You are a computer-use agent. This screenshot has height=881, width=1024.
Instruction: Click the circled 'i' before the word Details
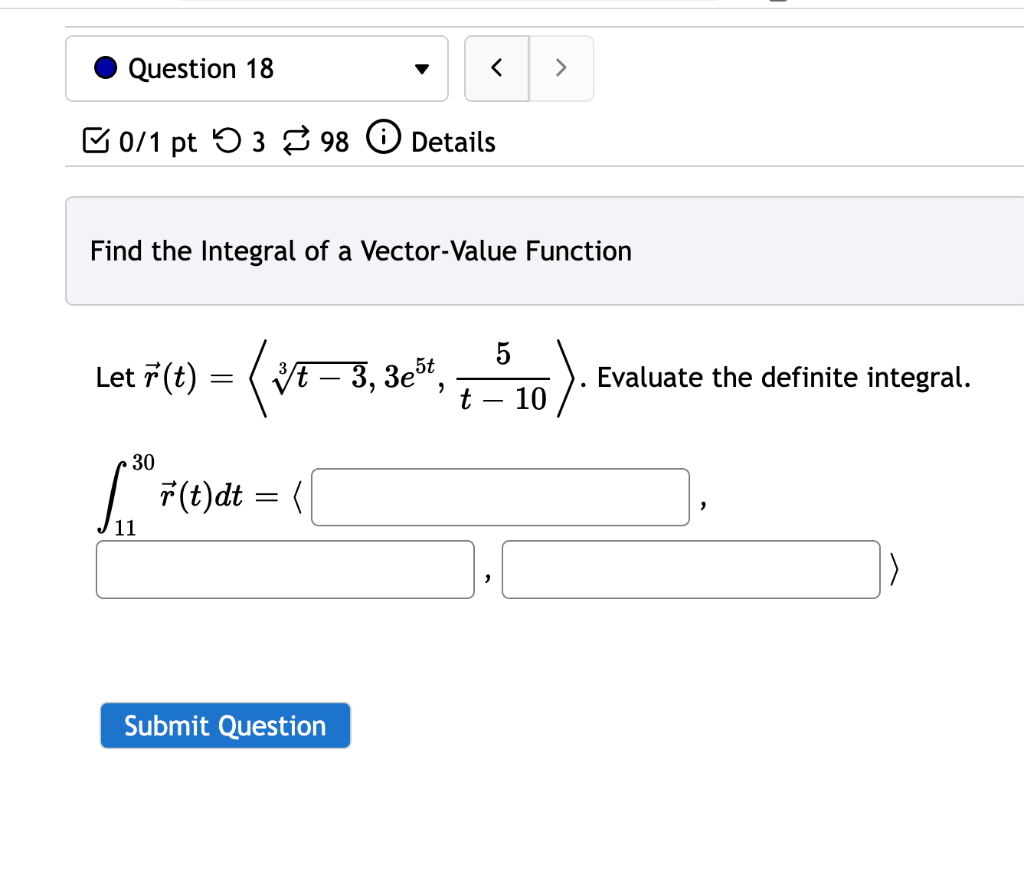pyautogui.click(x=384, y=140)
